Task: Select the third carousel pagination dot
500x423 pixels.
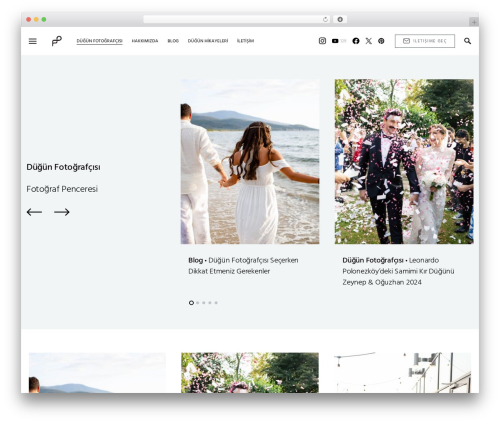Action: click(204, 303)
